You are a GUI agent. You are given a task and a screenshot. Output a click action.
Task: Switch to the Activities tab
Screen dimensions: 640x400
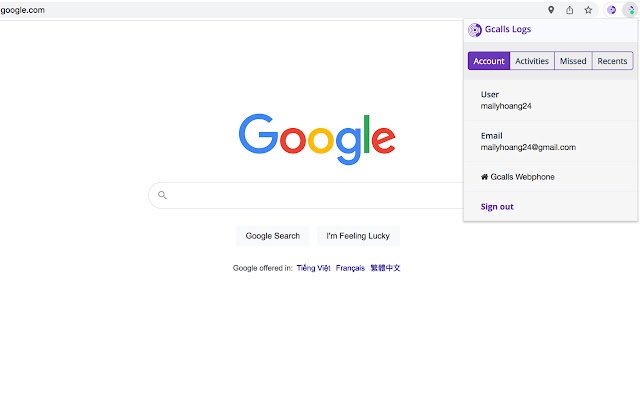point(532,61)
